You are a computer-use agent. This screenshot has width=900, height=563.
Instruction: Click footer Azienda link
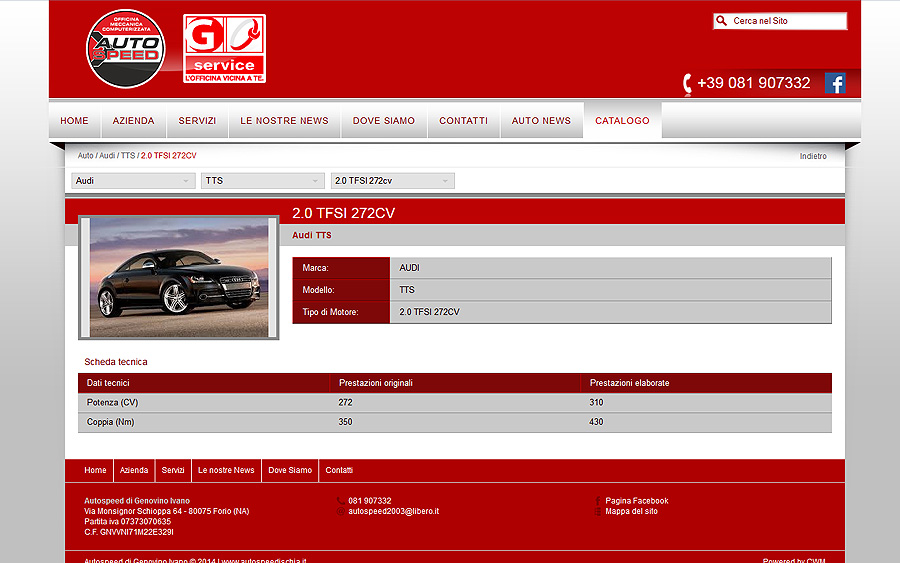[134, 470]
